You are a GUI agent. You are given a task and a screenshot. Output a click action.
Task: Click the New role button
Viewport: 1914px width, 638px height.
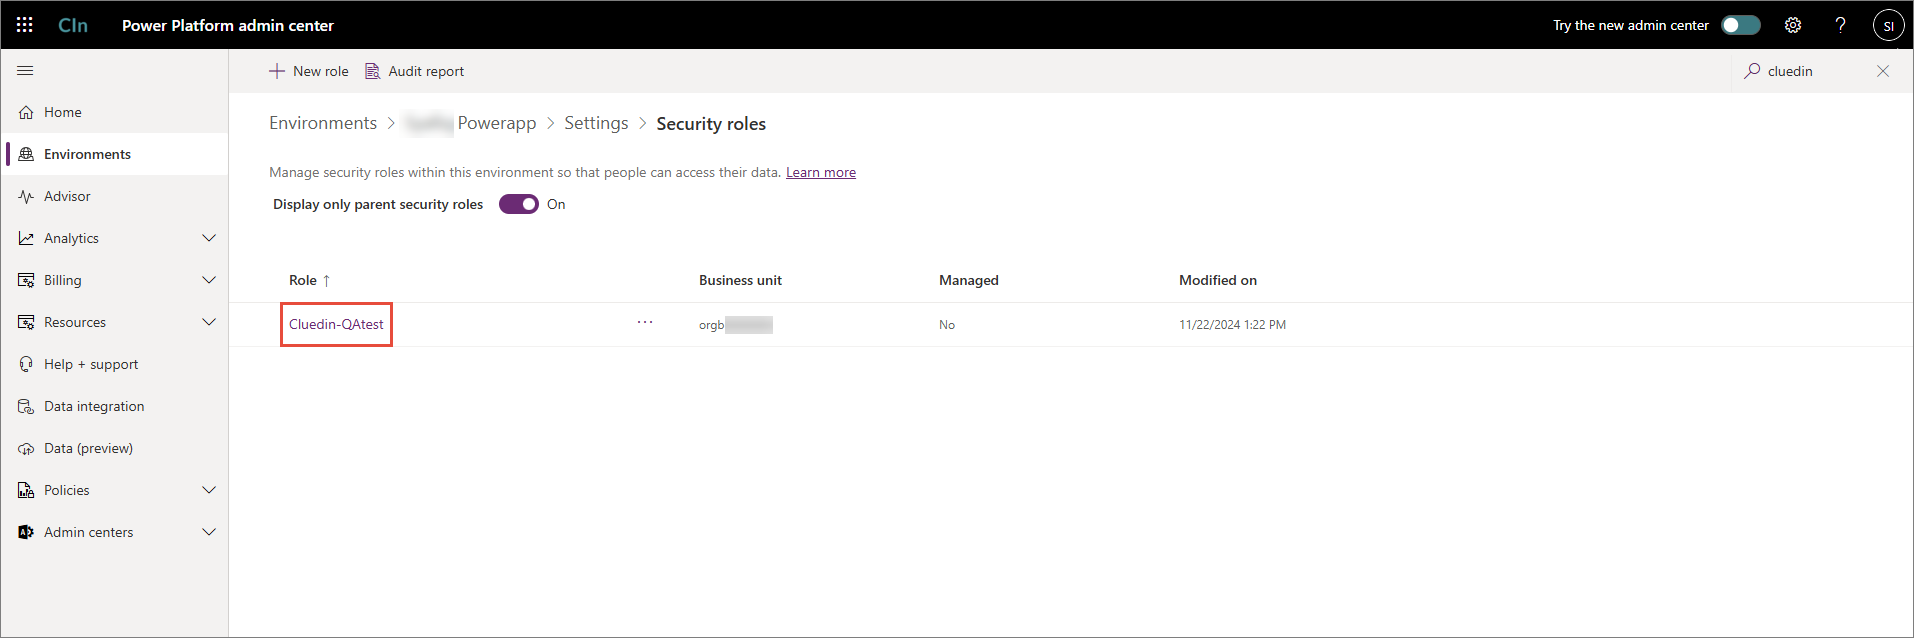pos(309,71)
